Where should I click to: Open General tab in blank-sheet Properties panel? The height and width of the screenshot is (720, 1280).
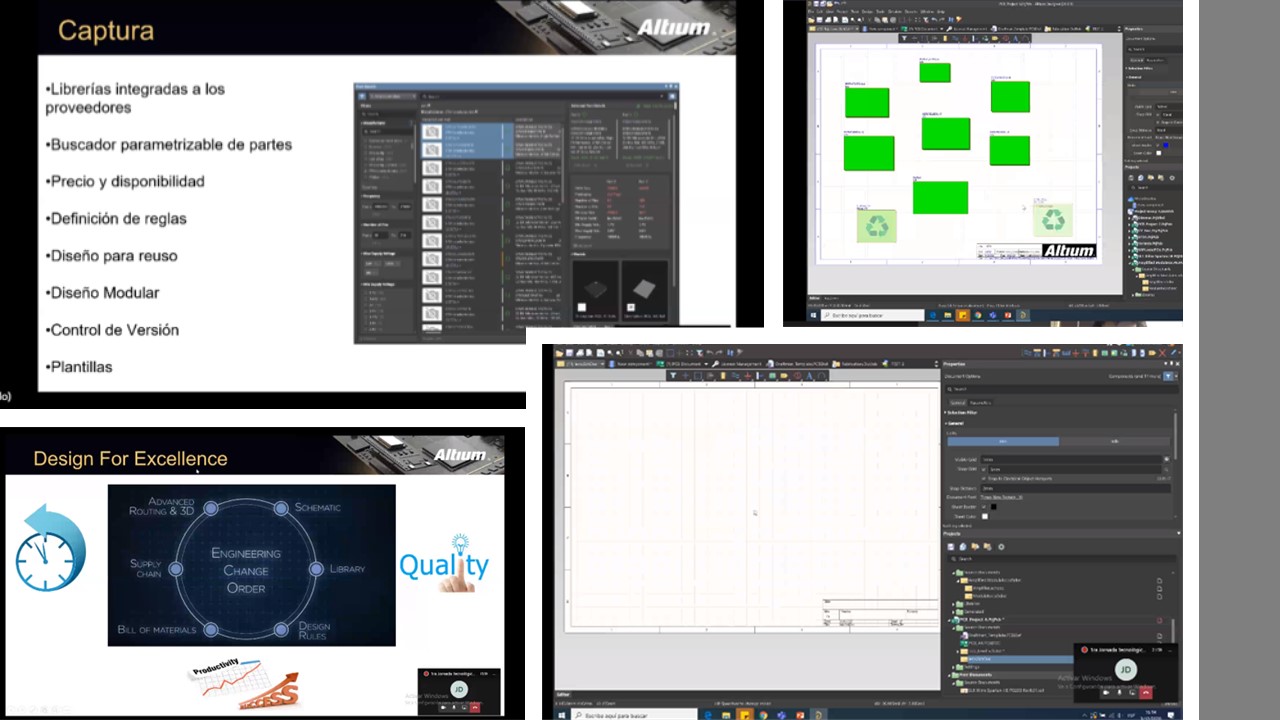[958, 403]
